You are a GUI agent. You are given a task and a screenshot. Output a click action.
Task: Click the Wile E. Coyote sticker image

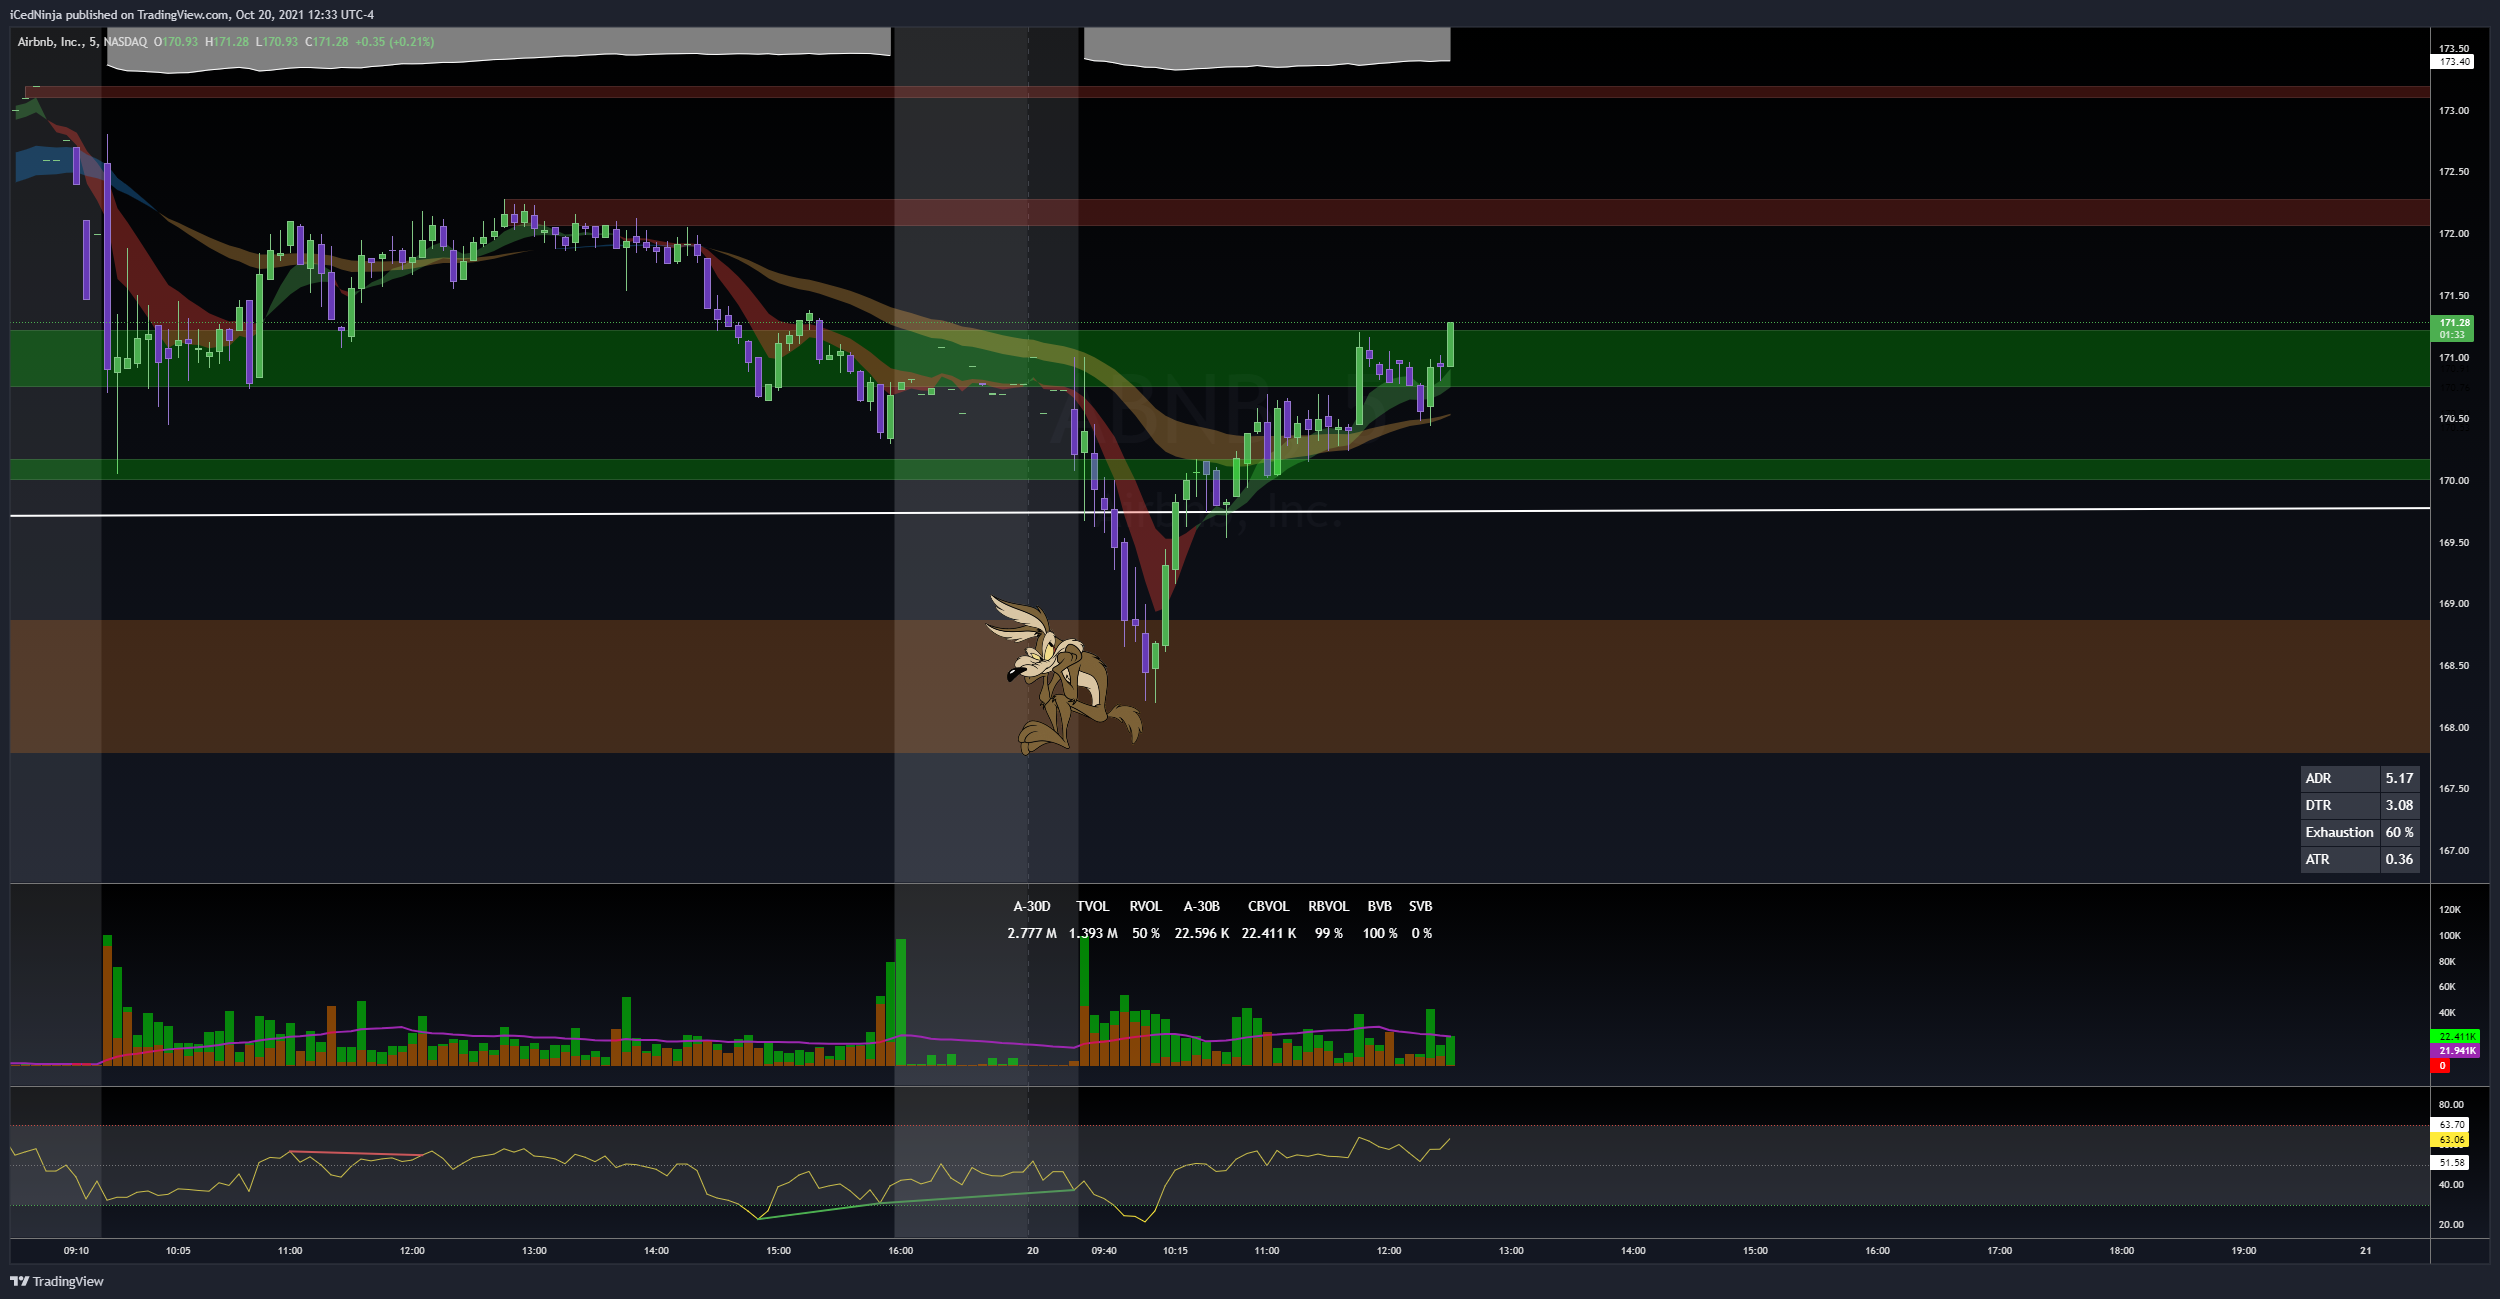[1064, 674]
